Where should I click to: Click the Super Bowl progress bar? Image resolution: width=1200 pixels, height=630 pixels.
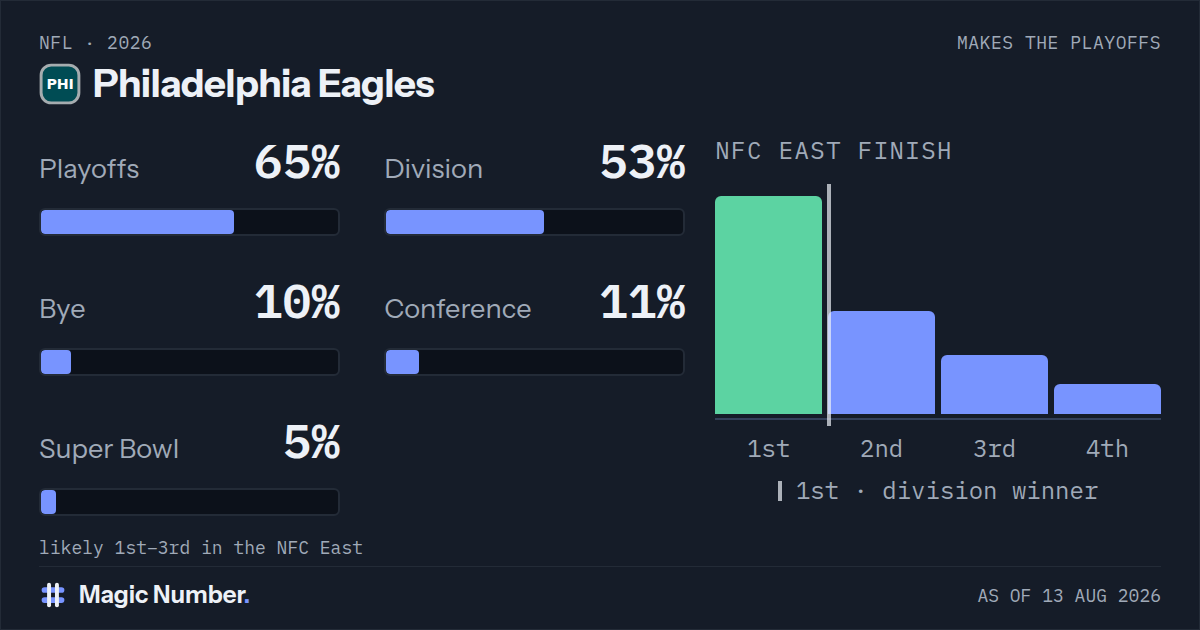tap(189, 502)
